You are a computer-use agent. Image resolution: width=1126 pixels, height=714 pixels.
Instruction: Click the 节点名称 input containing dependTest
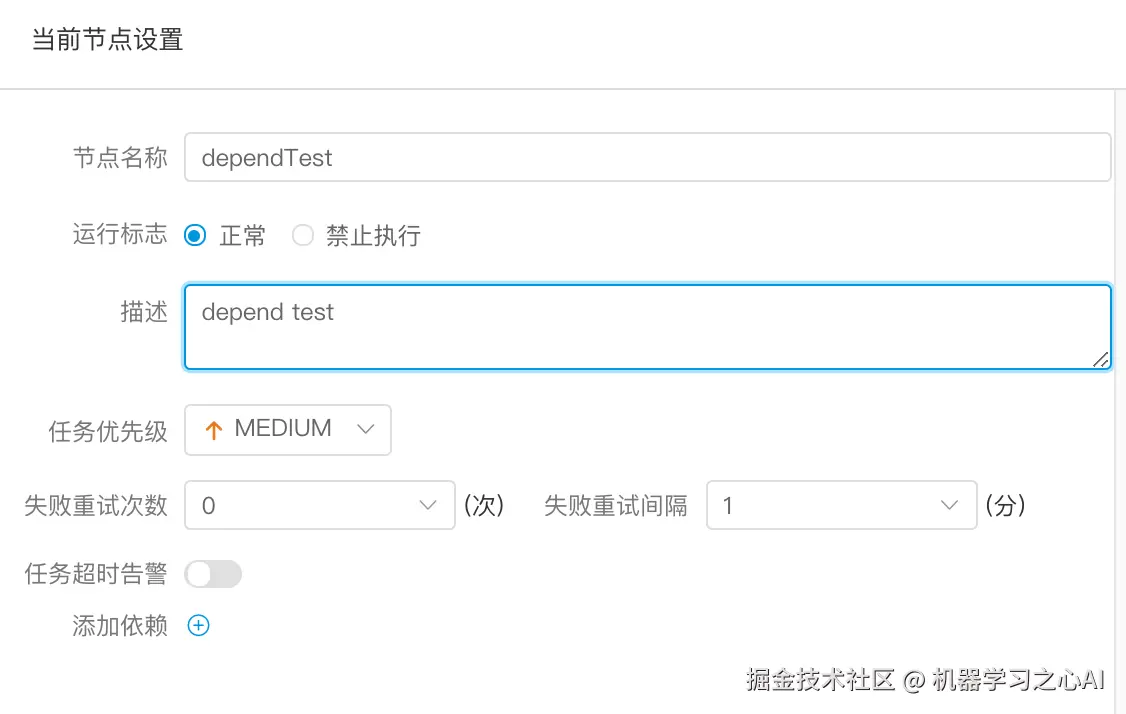(x=647, y=158)
